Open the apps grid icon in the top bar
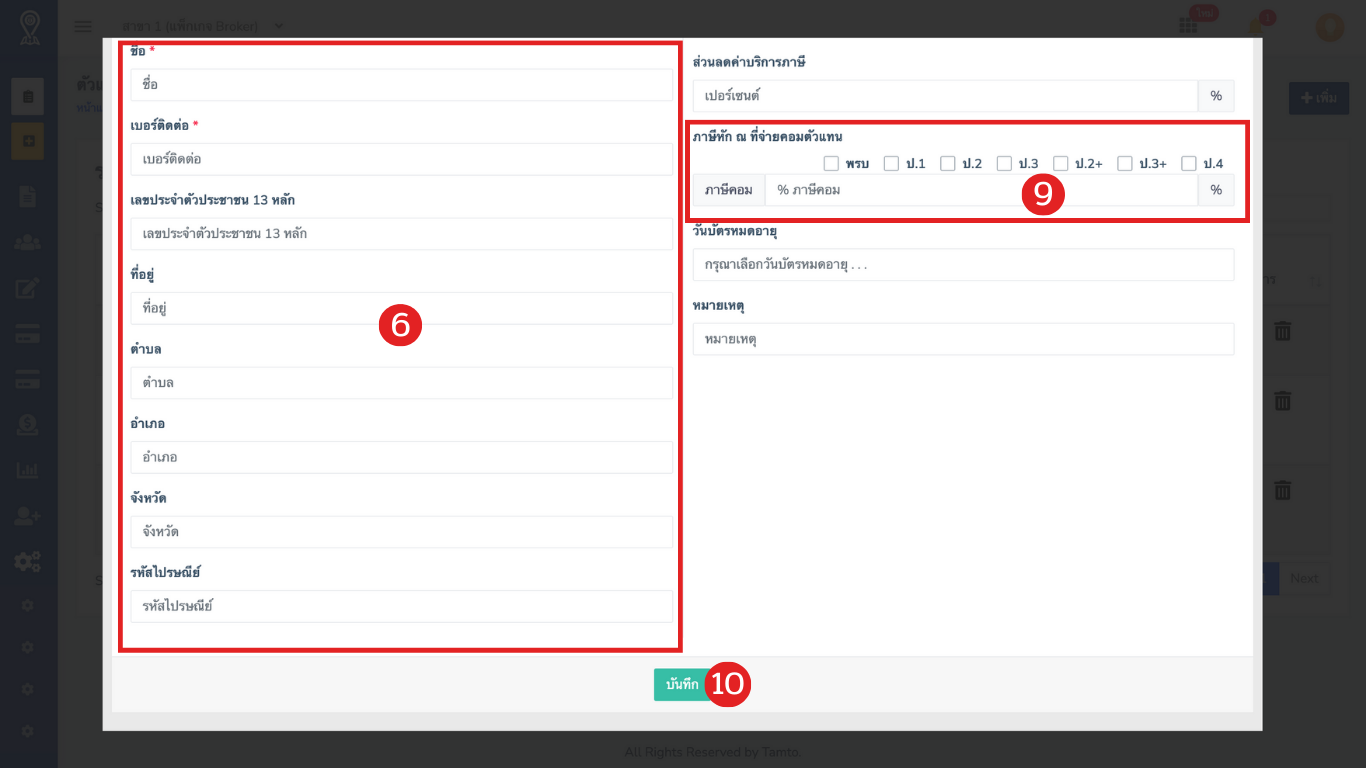This screenshot has height=768, width=1366. tap(1188, 27)
